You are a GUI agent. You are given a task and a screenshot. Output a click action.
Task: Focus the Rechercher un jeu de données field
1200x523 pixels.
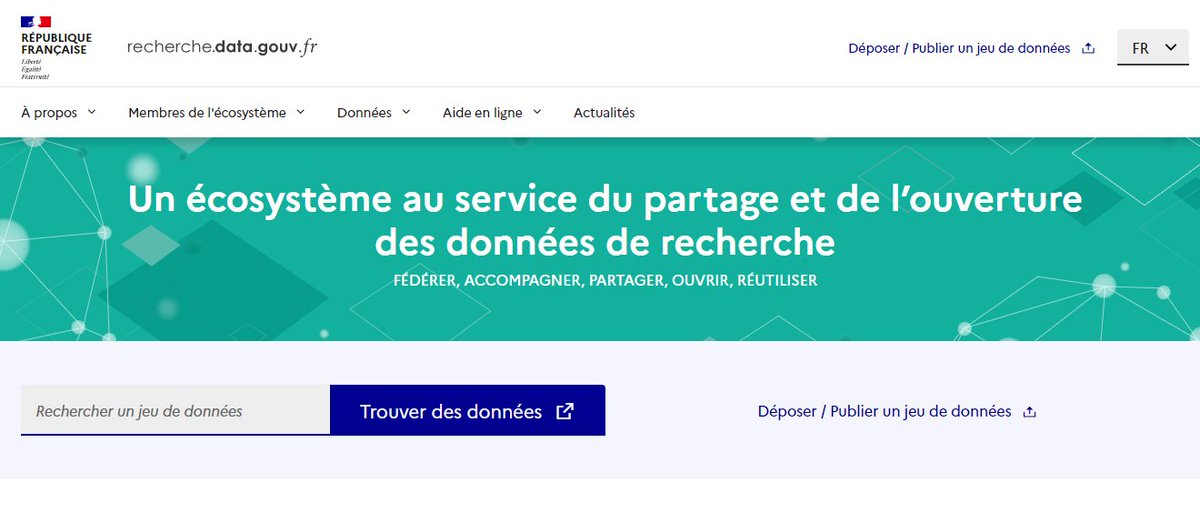point(175,410)
